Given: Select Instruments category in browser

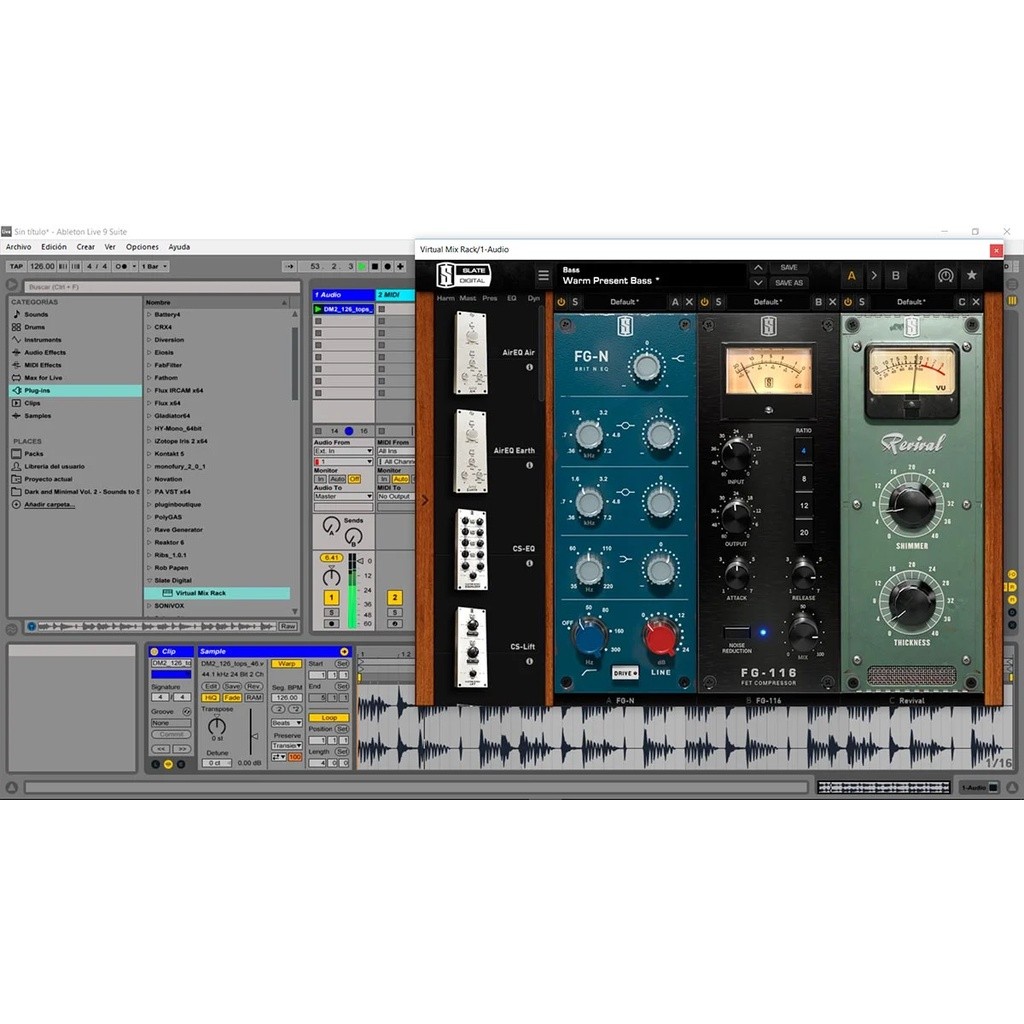Looking at the screenshot, I should 42,340.
